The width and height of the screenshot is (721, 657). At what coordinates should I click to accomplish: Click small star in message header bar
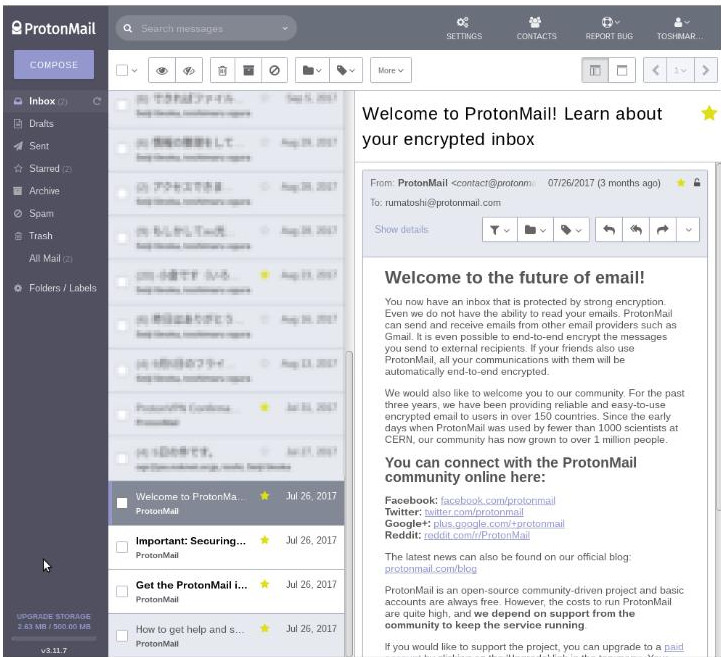click(681, 183)
